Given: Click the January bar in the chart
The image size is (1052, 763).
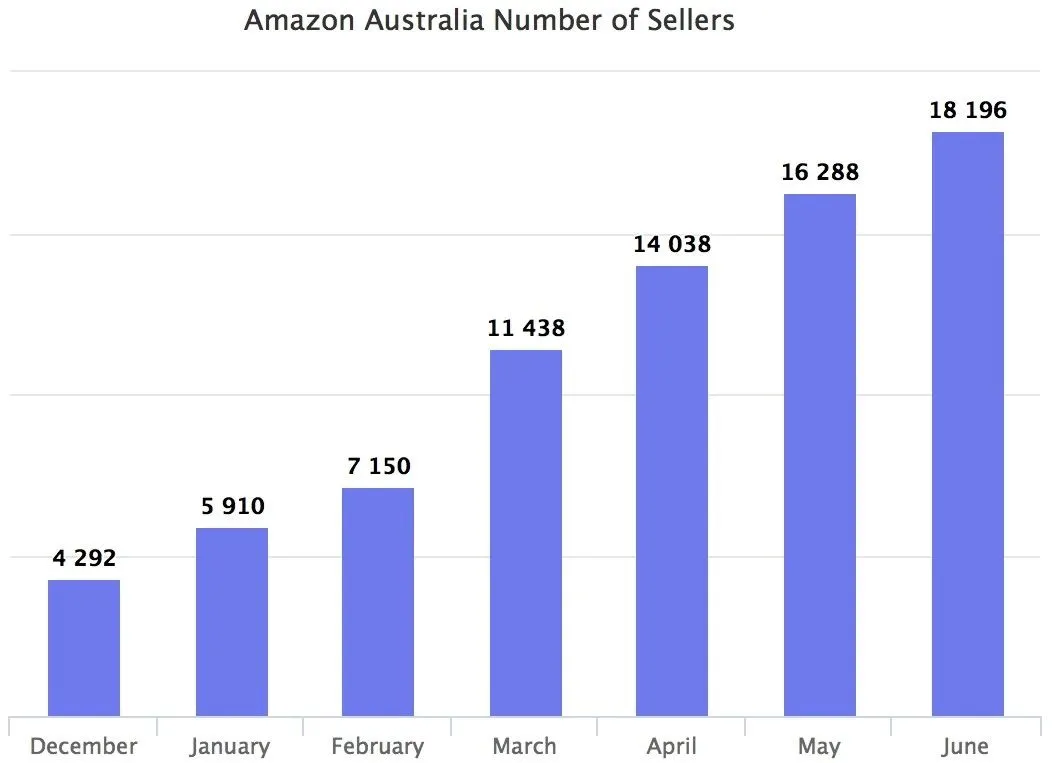Looking at the screenshot, I should click(x=231, y=622).
